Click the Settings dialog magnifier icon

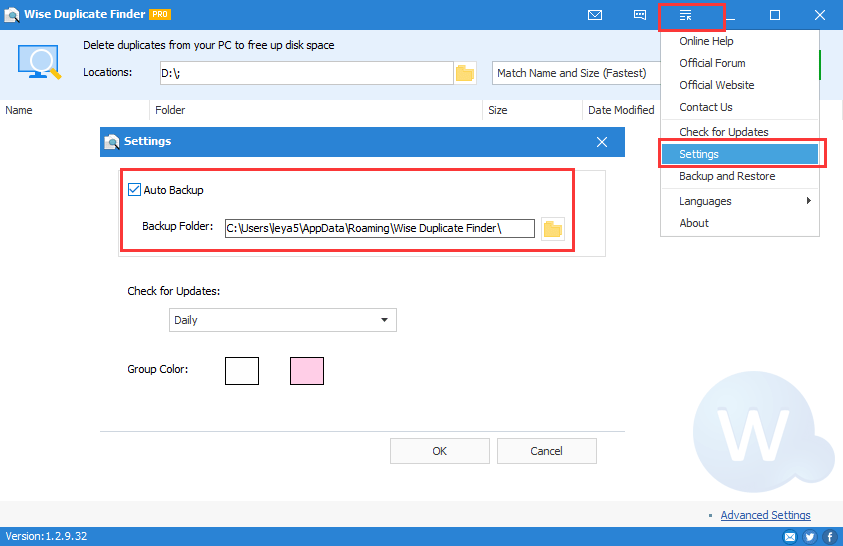click(112, 142)
